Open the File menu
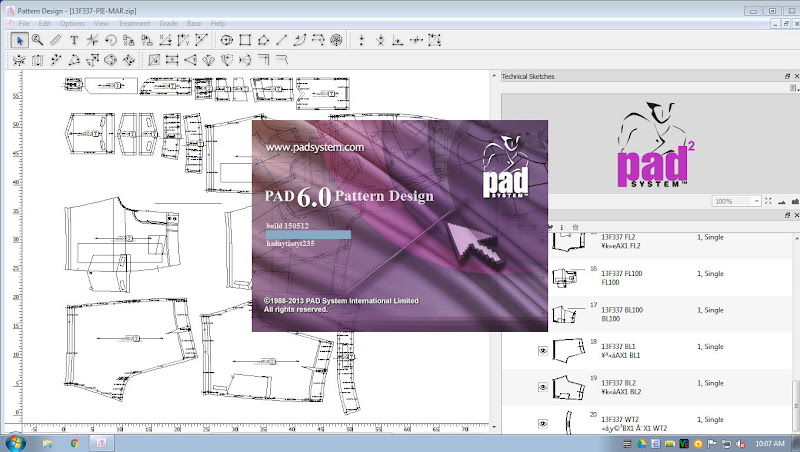 24,23
